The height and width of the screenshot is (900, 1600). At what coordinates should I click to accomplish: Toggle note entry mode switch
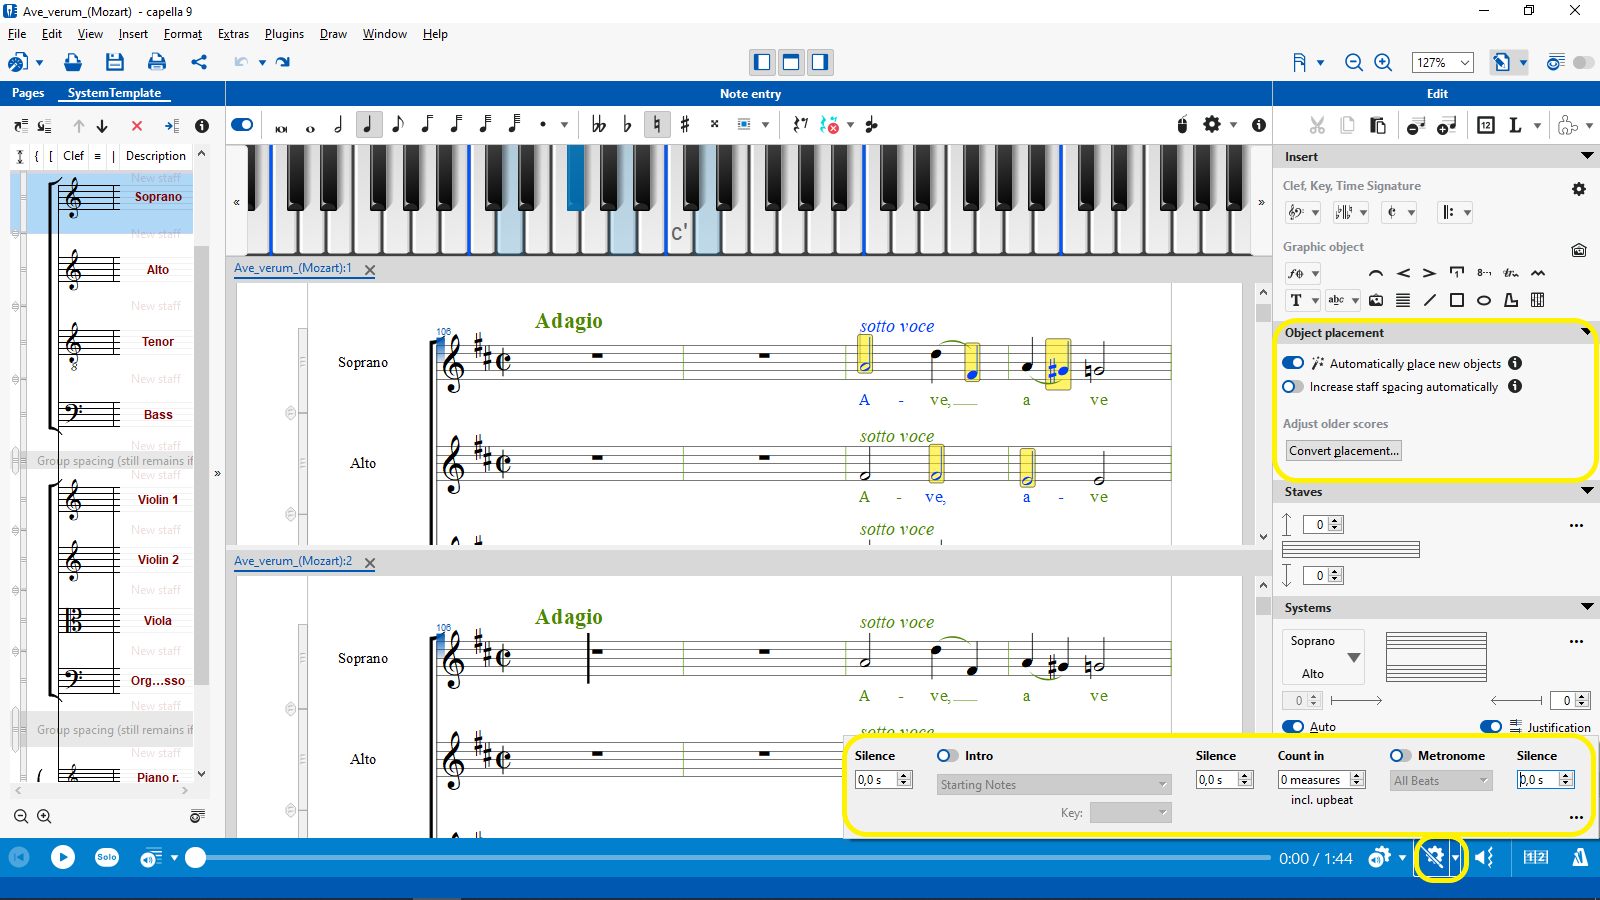(x=242, y=125)
